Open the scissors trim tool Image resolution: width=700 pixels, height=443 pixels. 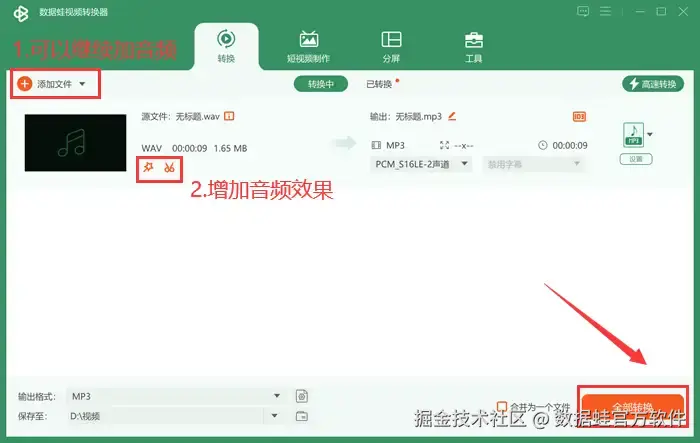[169, 168]
